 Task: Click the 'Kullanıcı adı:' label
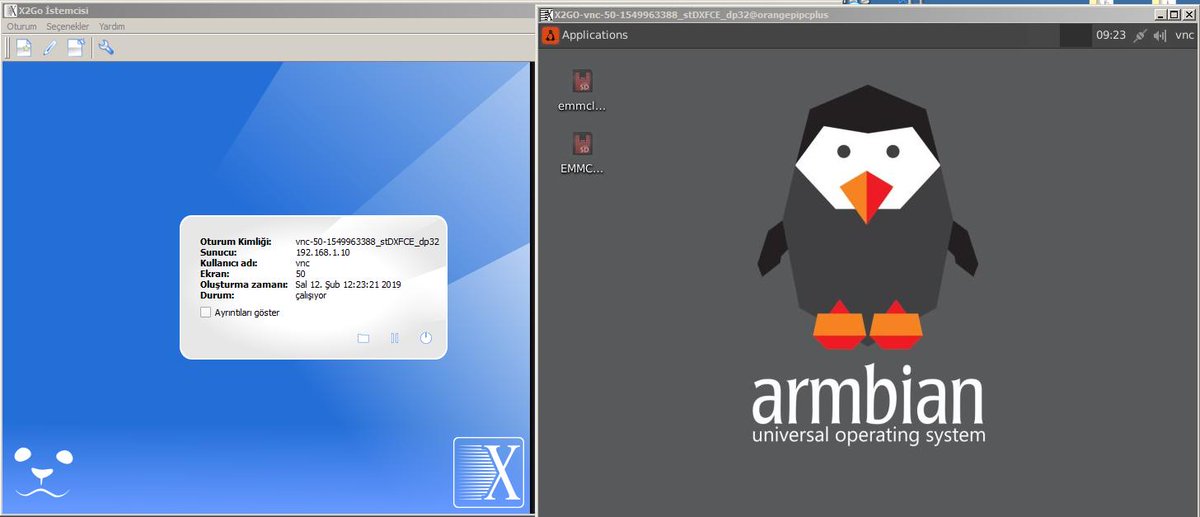230,263
